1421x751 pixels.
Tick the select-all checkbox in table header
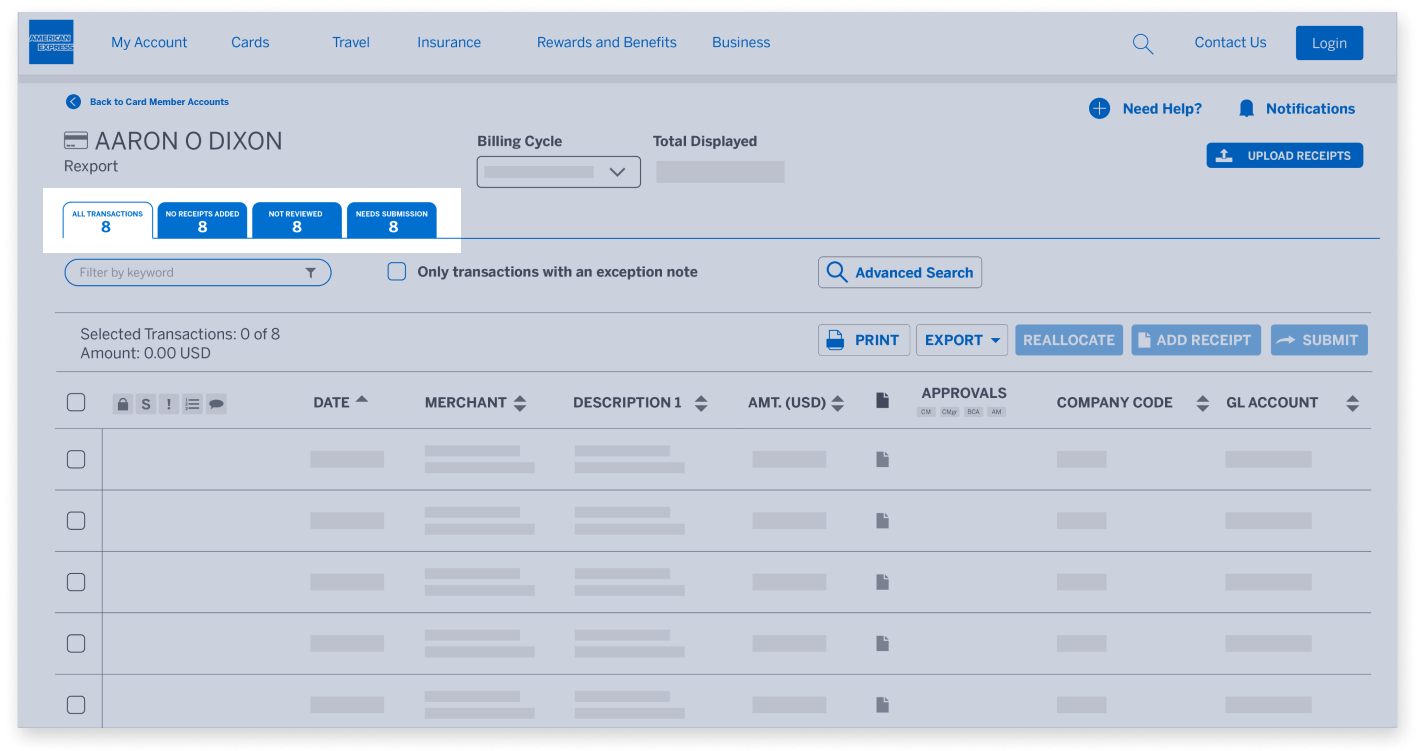coord(76,402)
